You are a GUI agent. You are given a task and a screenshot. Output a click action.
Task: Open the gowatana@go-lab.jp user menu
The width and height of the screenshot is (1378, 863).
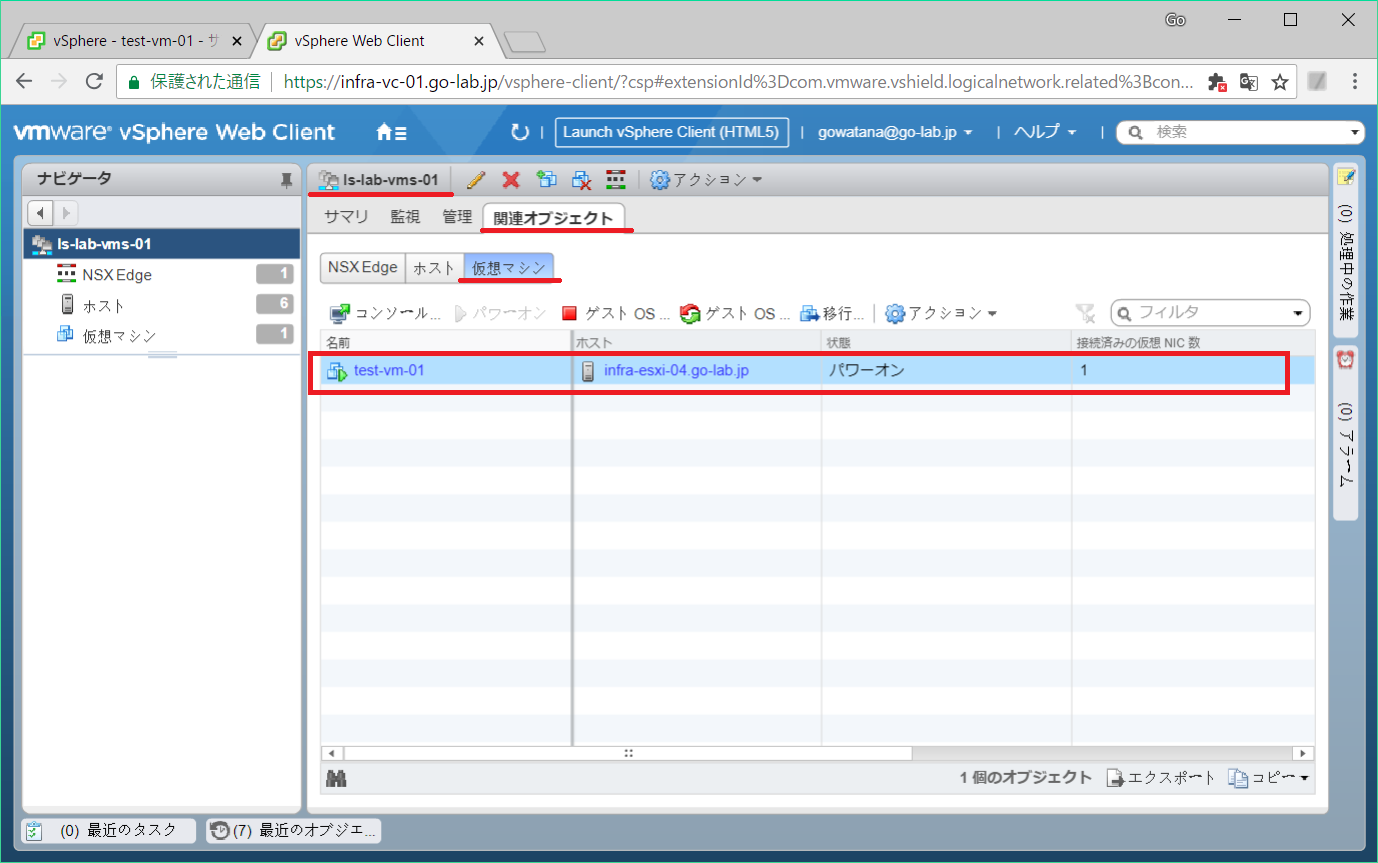click(895, 132)
